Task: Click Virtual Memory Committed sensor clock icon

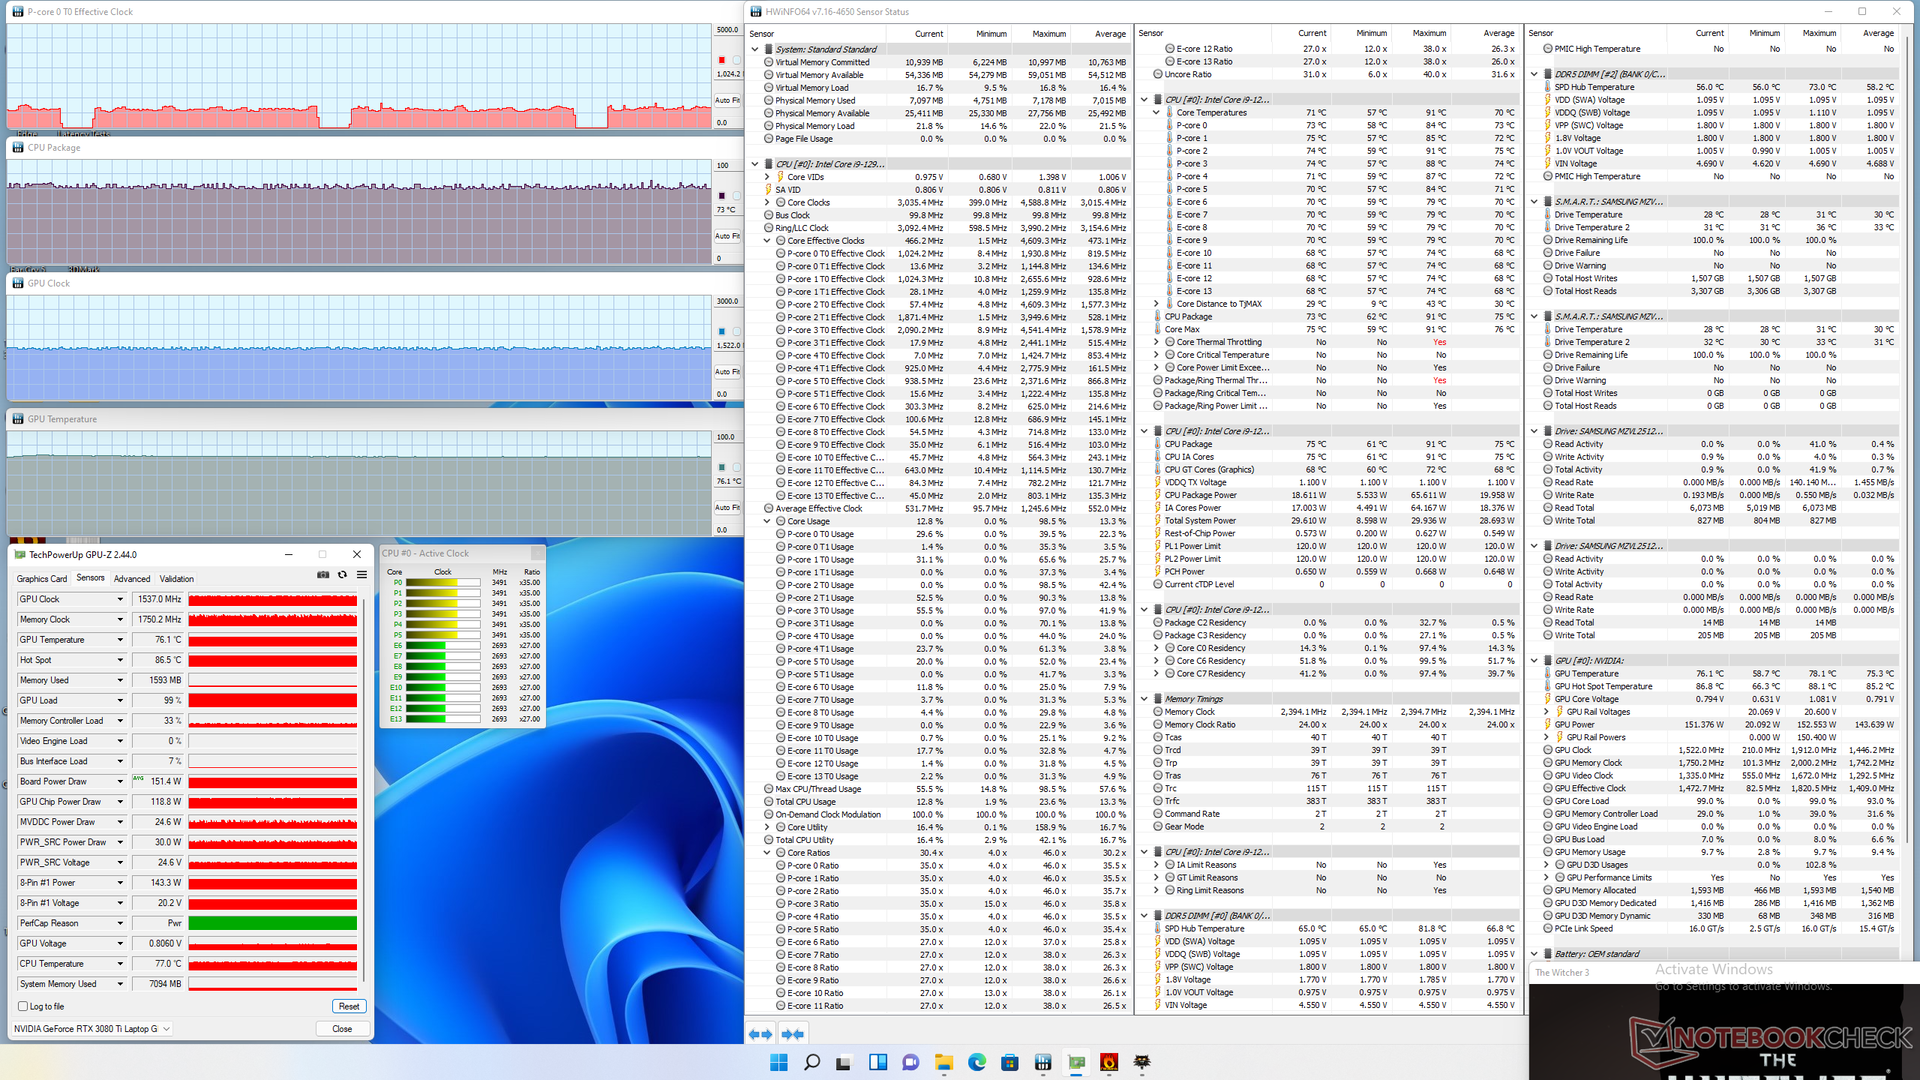Action: [769, 62]
